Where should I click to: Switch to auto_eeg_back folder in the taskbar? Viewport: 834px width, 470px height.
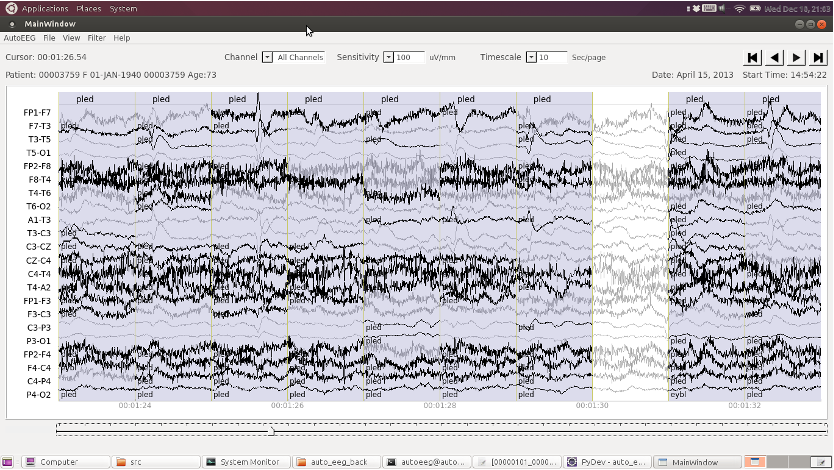[337, 462]
